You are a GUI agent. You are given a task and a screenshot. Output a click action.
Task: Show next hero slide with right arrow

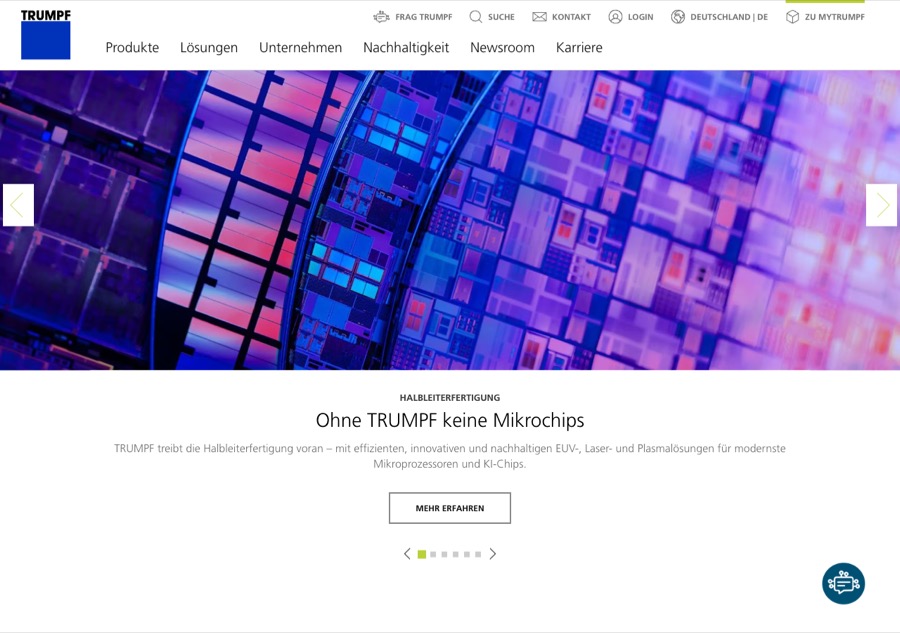(x=881, y=205)
